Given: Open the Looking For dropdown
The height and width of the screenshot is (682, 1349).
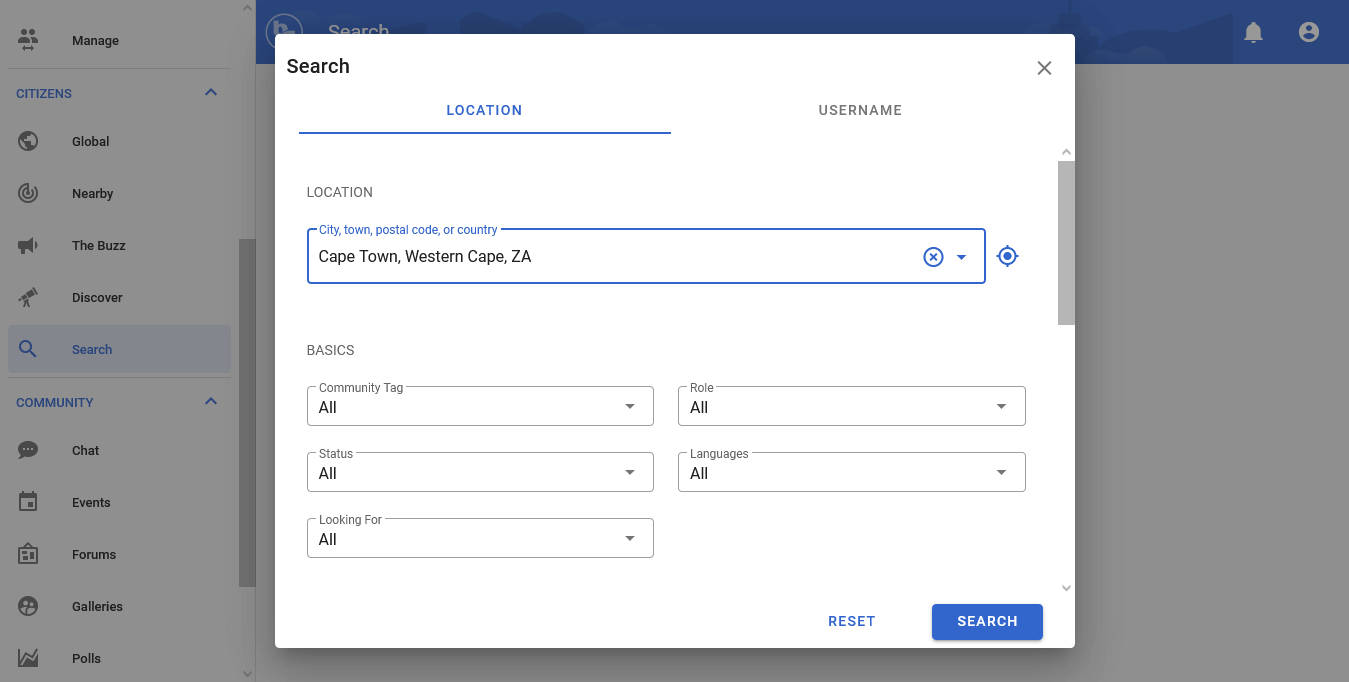Looking at the screenshot, I should (x=480, y=538).
